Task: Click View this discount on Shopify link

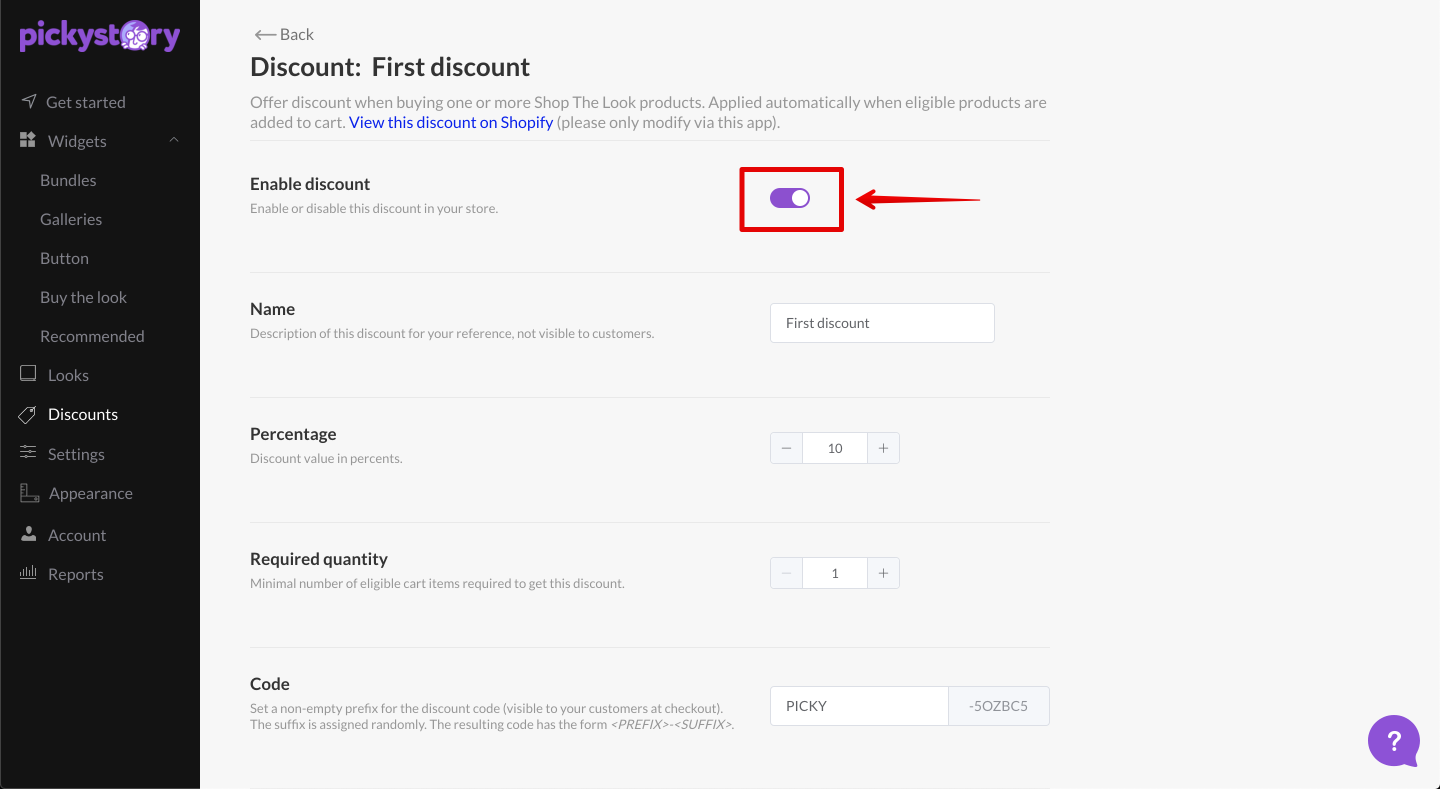Action: 451,122
